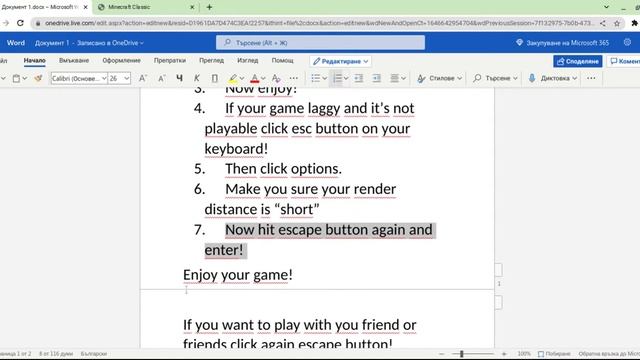
Task: Expand the font color options arrow
Action: (x=263, y=78)
